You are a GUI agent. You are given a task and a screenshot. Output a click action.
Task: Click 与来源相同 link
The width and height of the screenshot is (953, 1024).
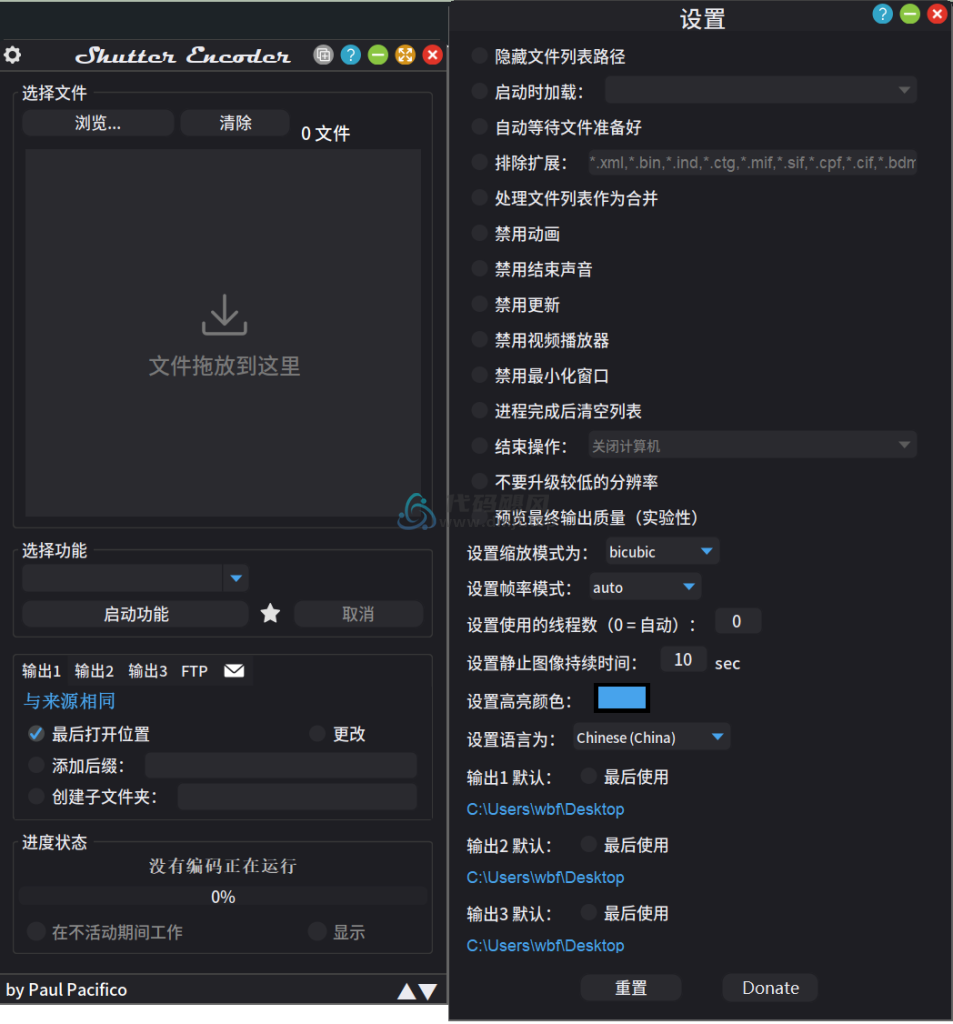tap(69, 701)
